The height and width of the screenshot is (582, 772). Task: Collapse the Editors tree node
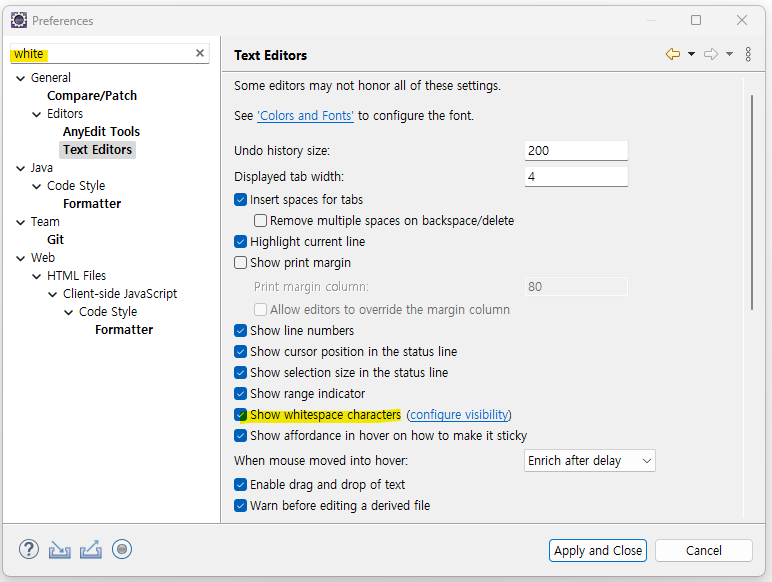pyautogui.click(x=36, y=114)
